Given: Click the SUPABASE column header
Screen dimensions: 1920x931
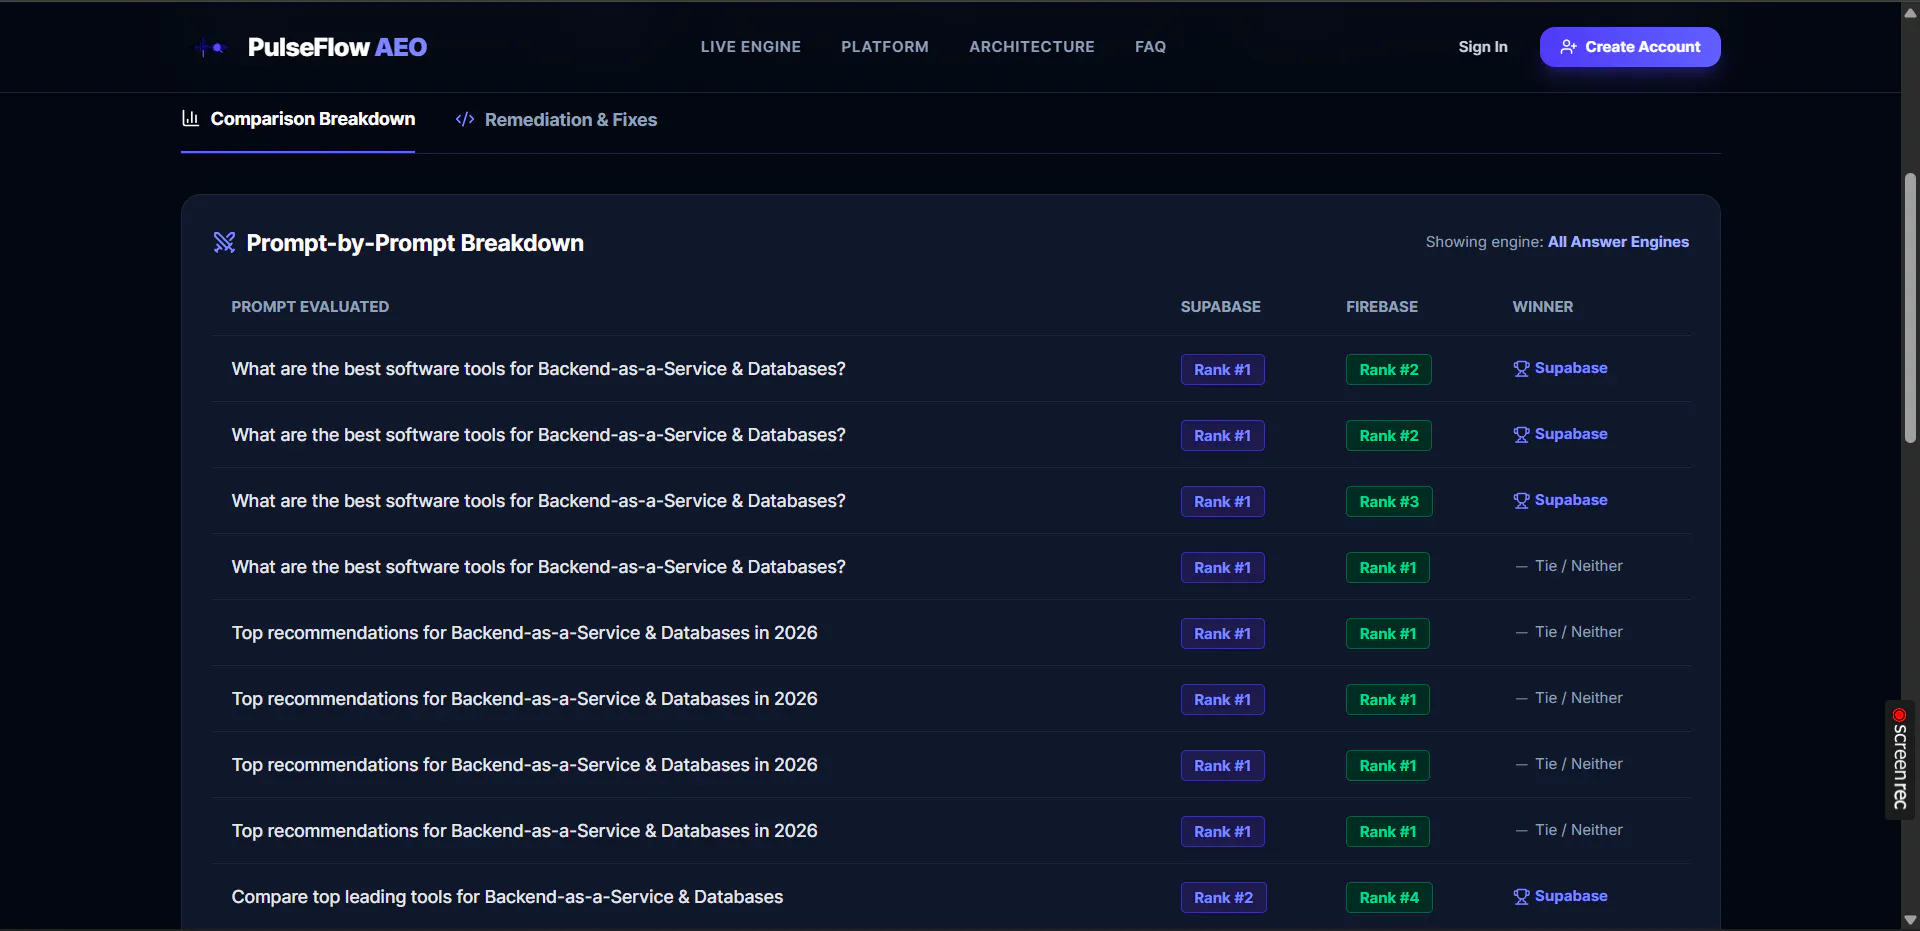Looking at the screenshot, I should [1220, 307].
